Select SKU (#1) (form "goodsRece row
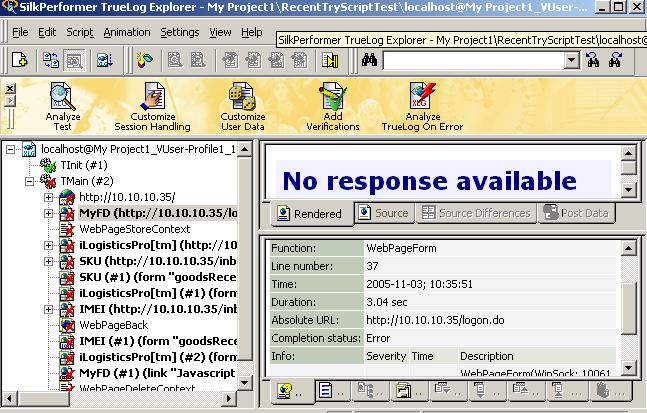 click(158, 277)
